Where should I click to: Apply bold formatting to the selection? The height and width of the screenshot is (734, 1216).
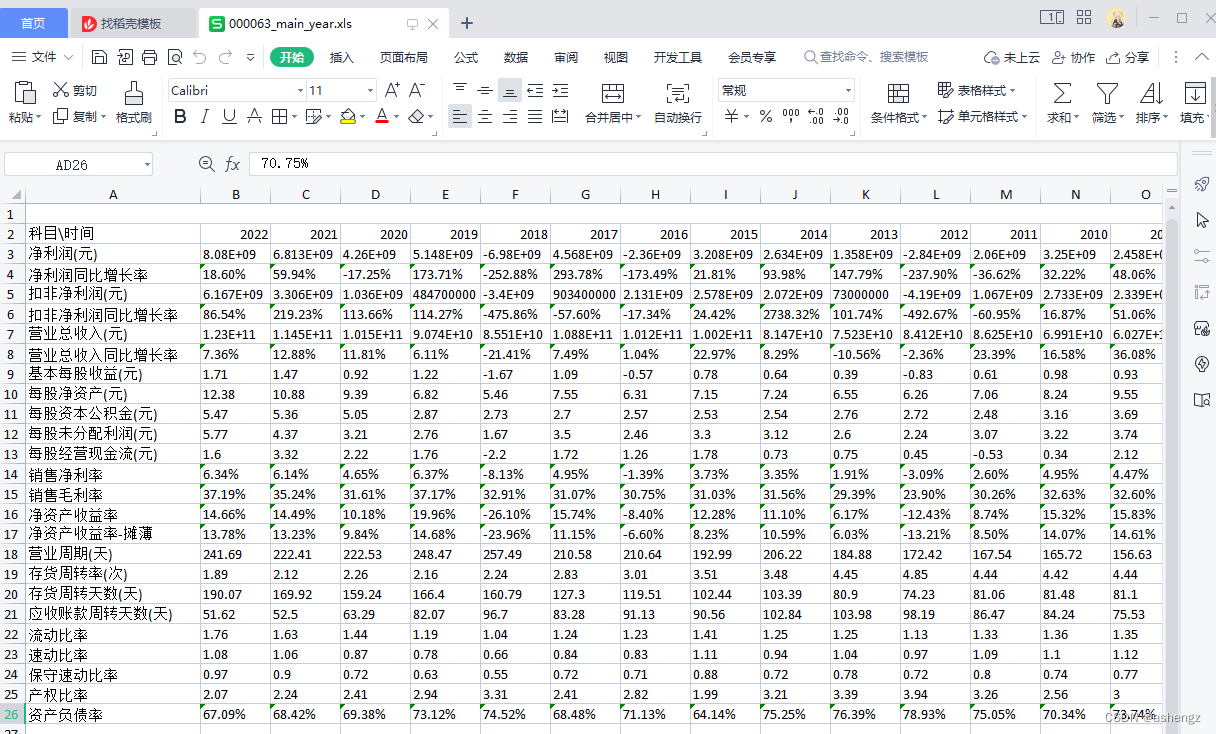pos(180,115)
